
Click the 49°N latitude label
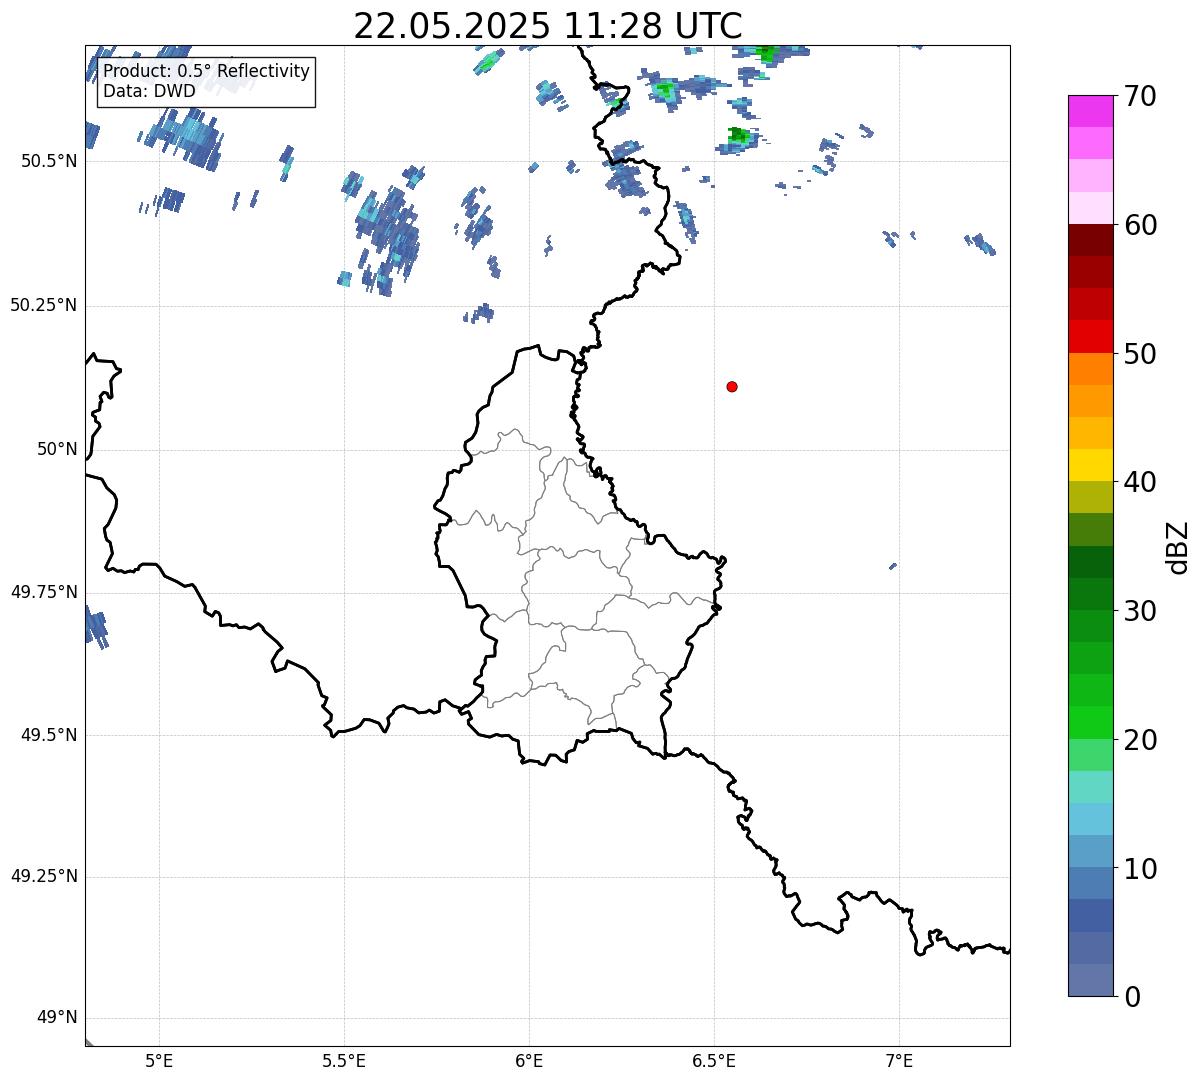click(57, 1018)
